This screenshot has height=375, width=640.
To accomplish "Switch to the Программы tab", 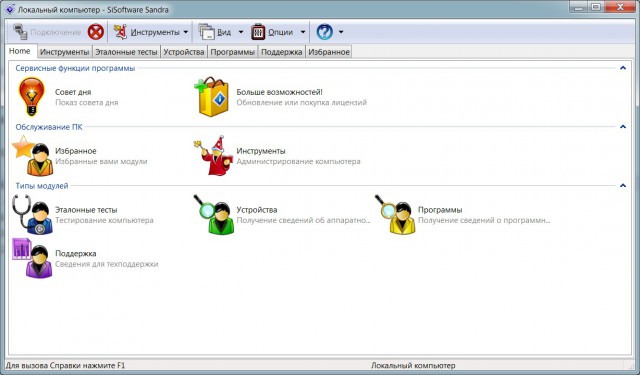I will pyautogui.click(x=233, y=52).
